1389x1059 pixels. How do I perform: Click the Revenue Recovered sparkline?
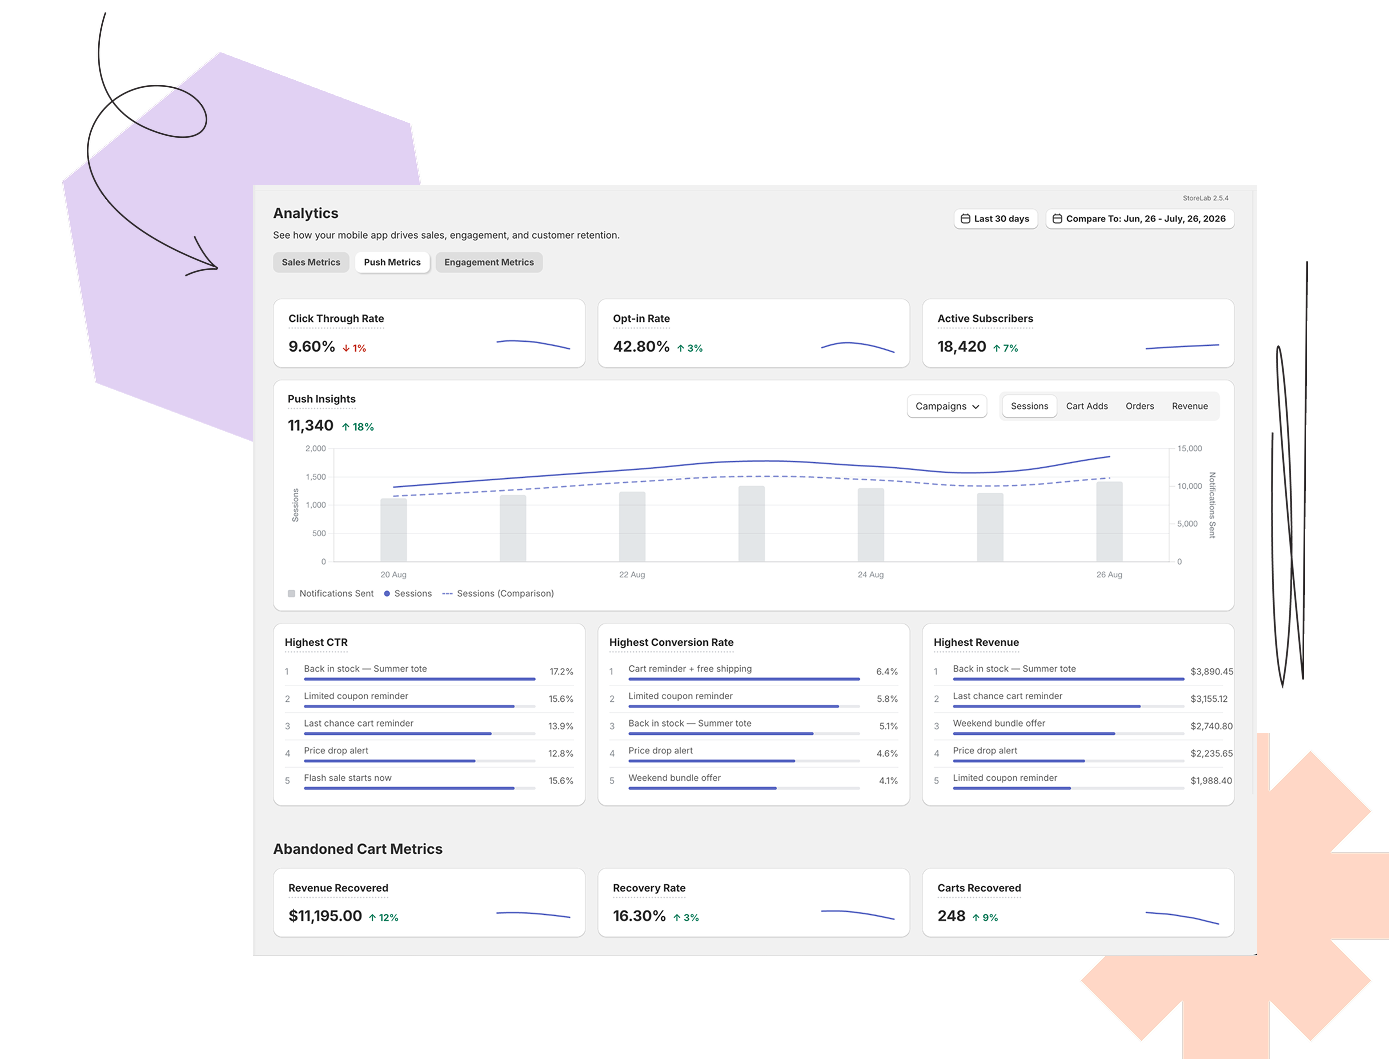[533, 914]
